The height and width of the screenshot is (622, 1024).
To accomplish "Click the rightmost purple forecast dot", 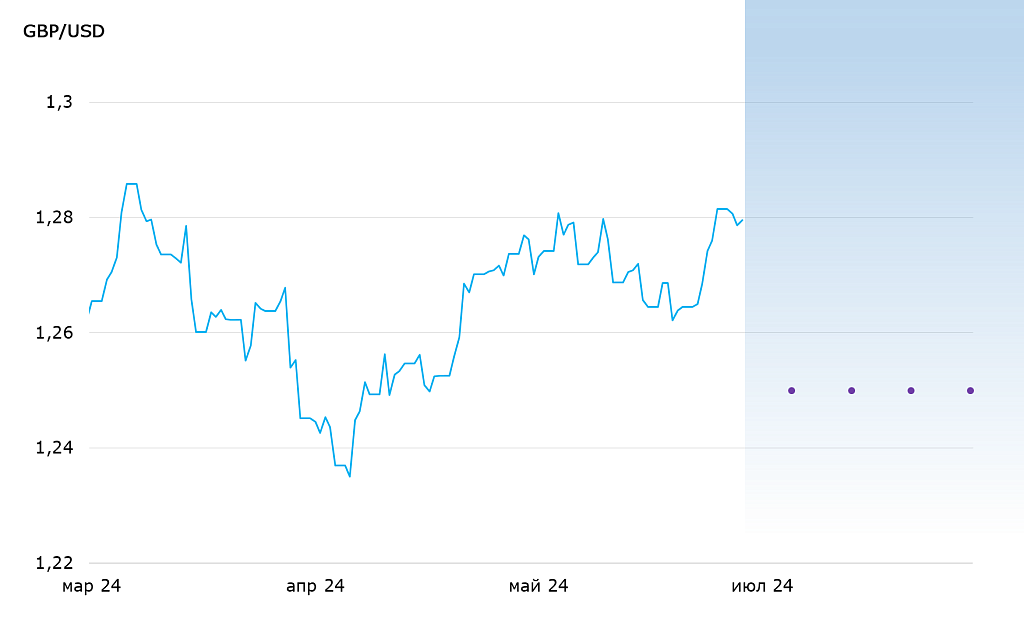I will pos(970,390).
